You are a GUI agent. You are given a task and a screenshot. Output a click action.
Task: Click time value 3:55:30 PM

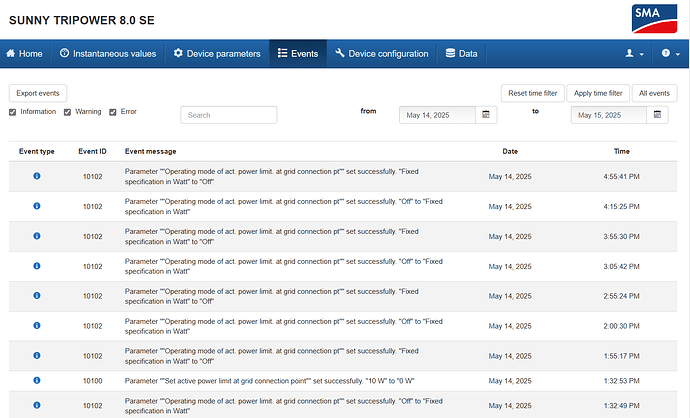point(621,236)
